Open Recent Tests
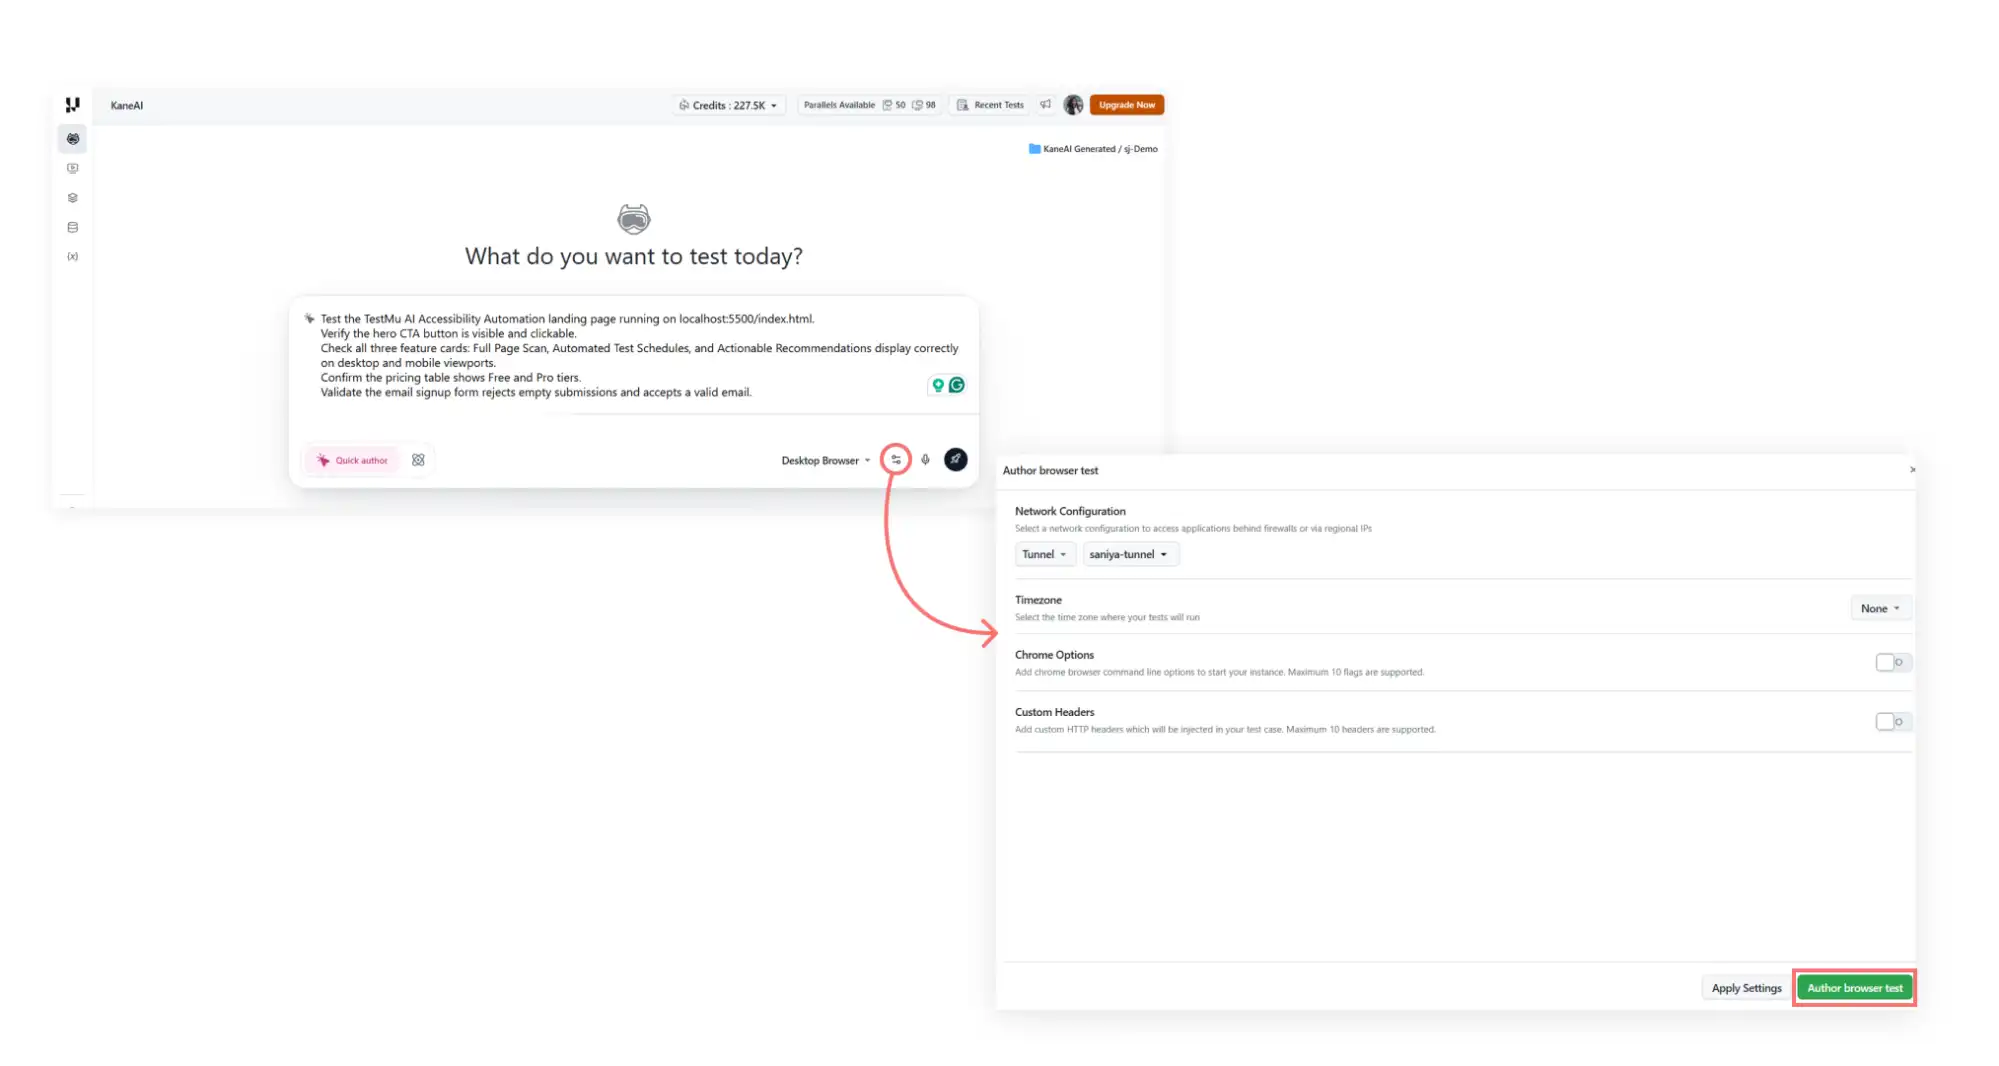The image size is (1999, 1066). pos(991,105)
